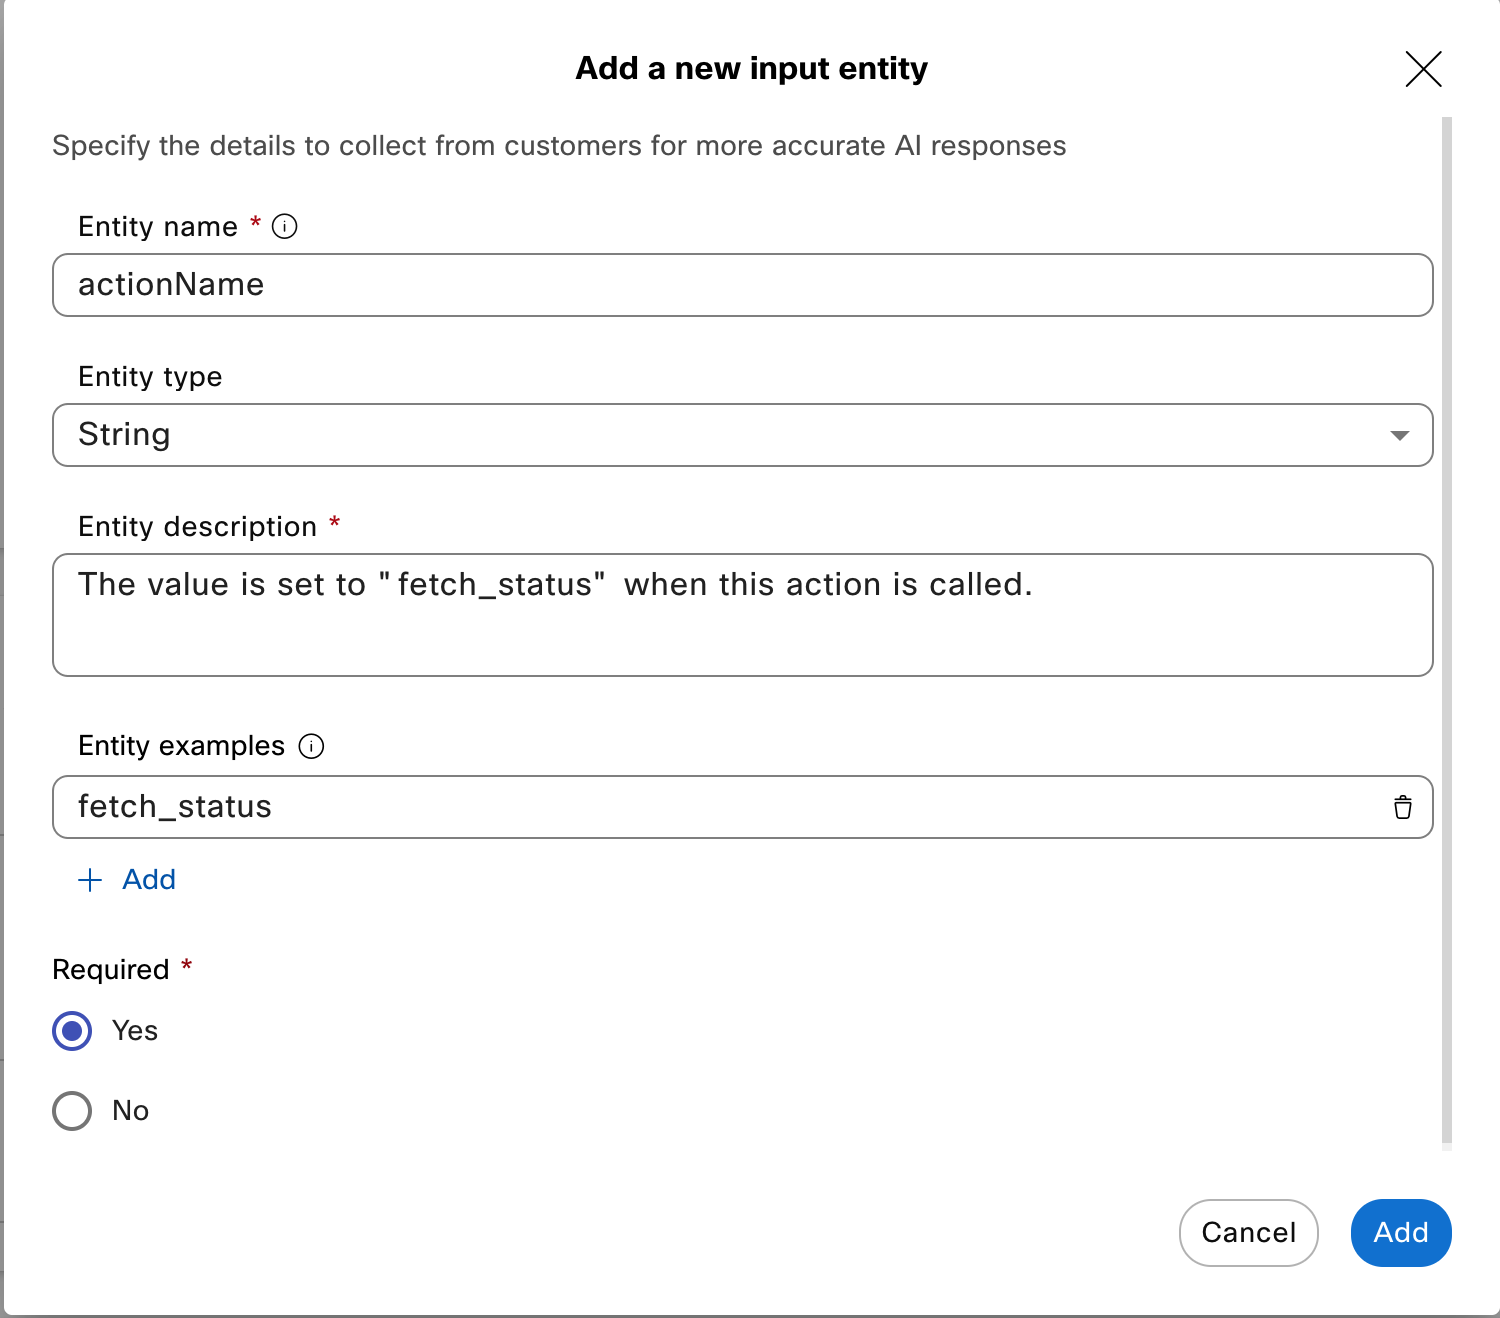Viewport: 1500px width, 1318px height.
Task: Click the plus icon below the examples
Action: coord(90,880)
